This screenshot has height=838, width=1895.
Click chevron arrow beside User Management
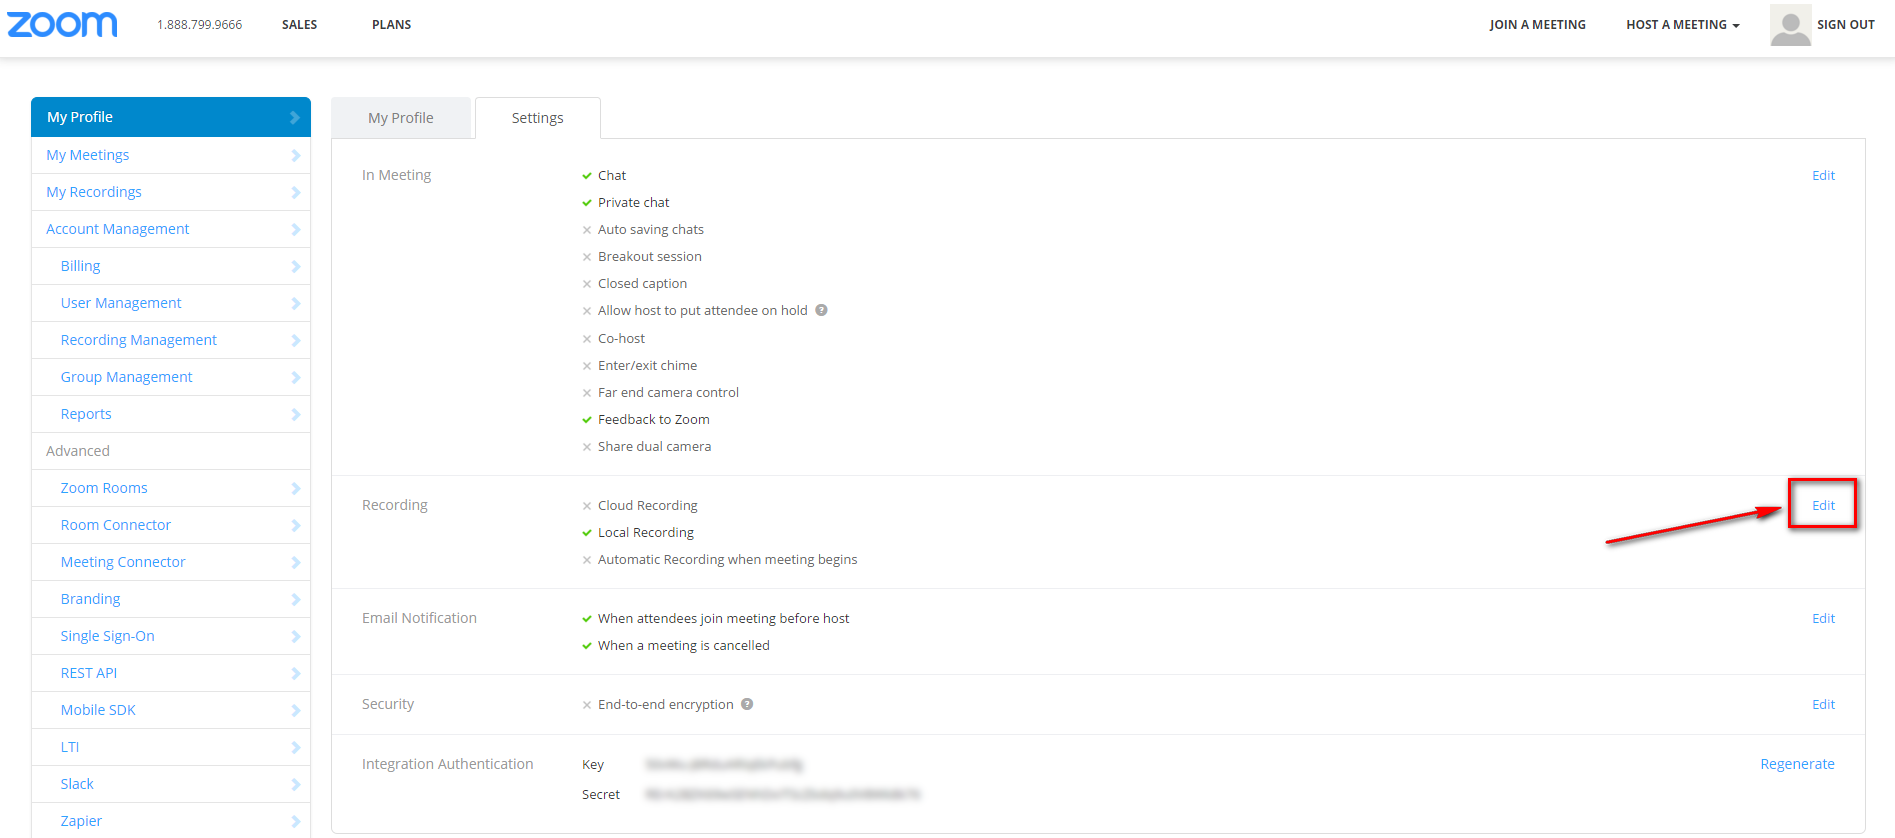(295, 303)
